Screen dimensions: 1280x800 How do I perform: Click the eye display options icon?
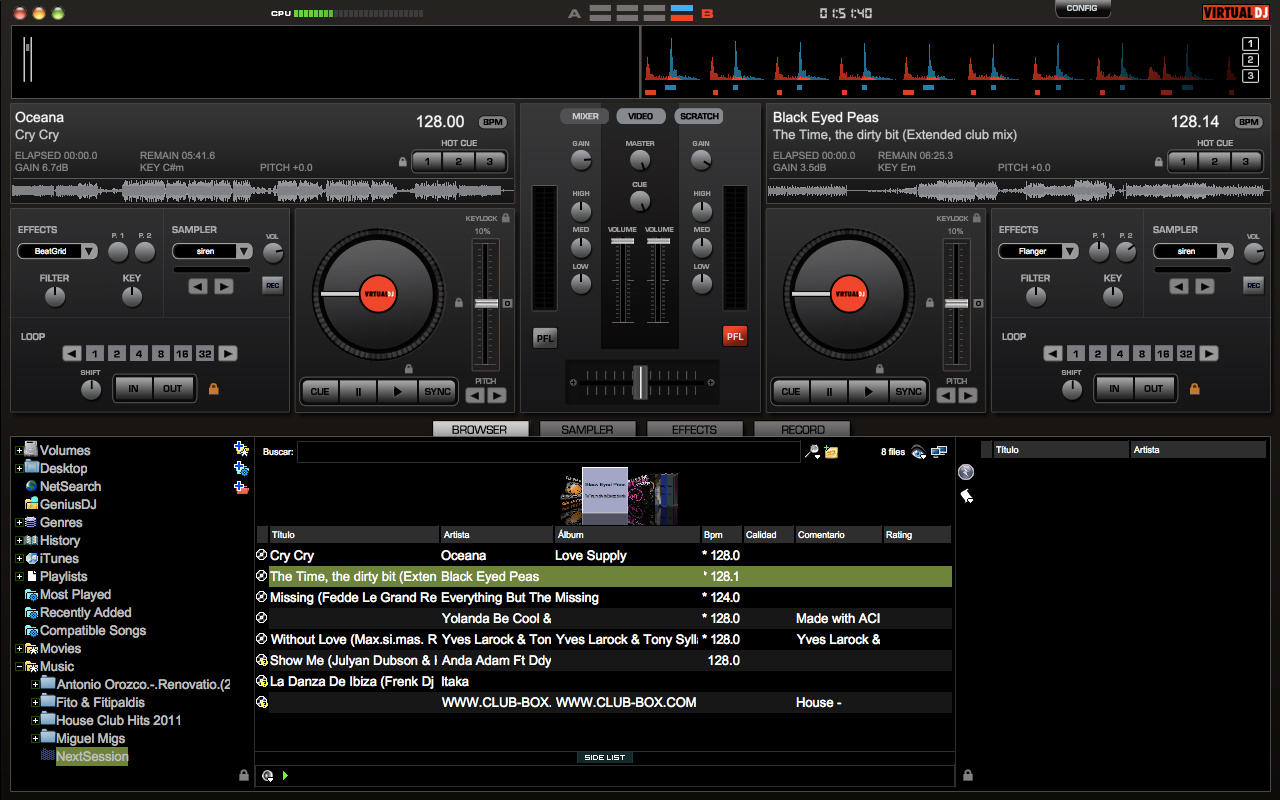[918, 452]
